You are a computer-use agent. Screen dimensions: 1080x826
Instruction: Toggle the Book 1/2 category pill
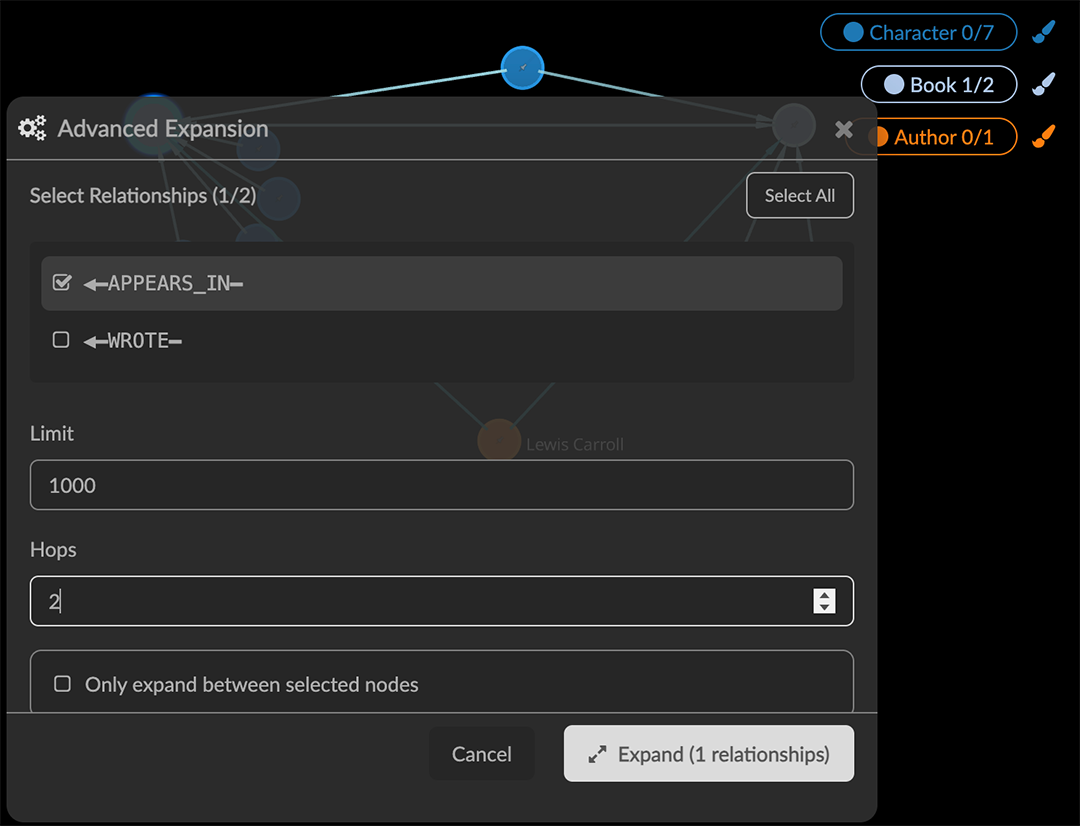[938, 85]
